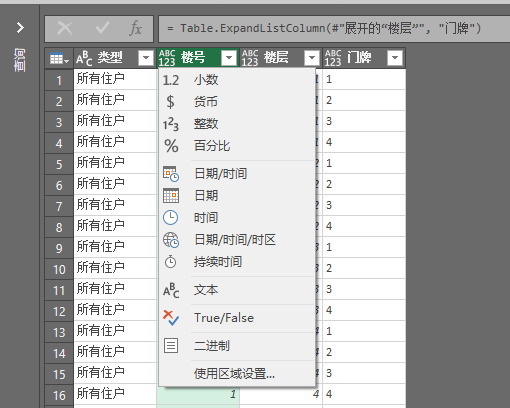Click the ABC type icon of 类型 column
The width and height of the screenshot is (510, 408).
pyautogui.click(x=84, y=58)
